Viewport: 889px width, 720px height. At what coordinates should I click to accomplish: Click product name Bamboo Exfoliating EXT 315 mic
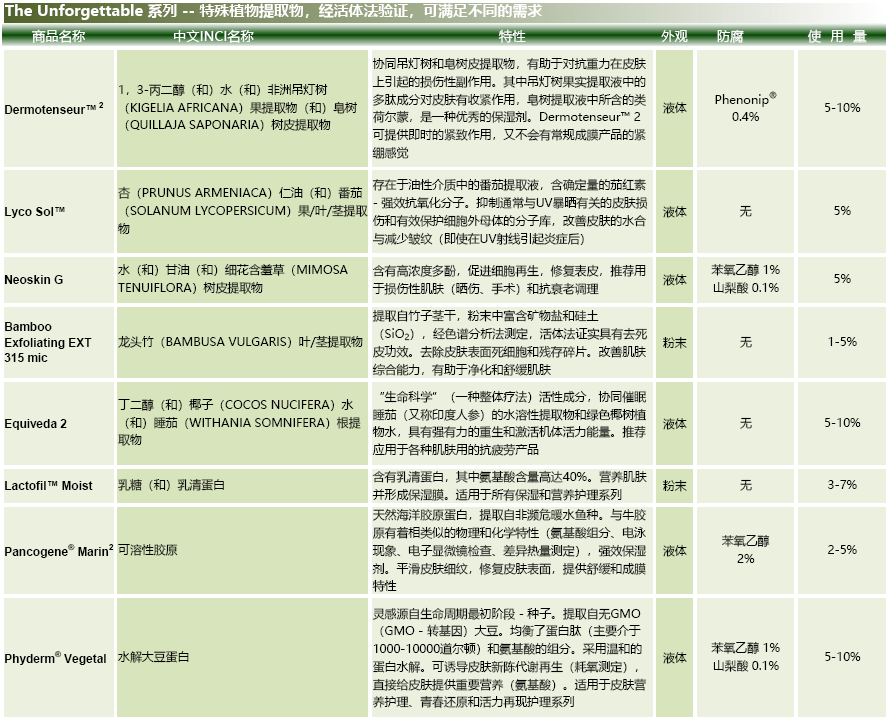click(x=48, y=342)
